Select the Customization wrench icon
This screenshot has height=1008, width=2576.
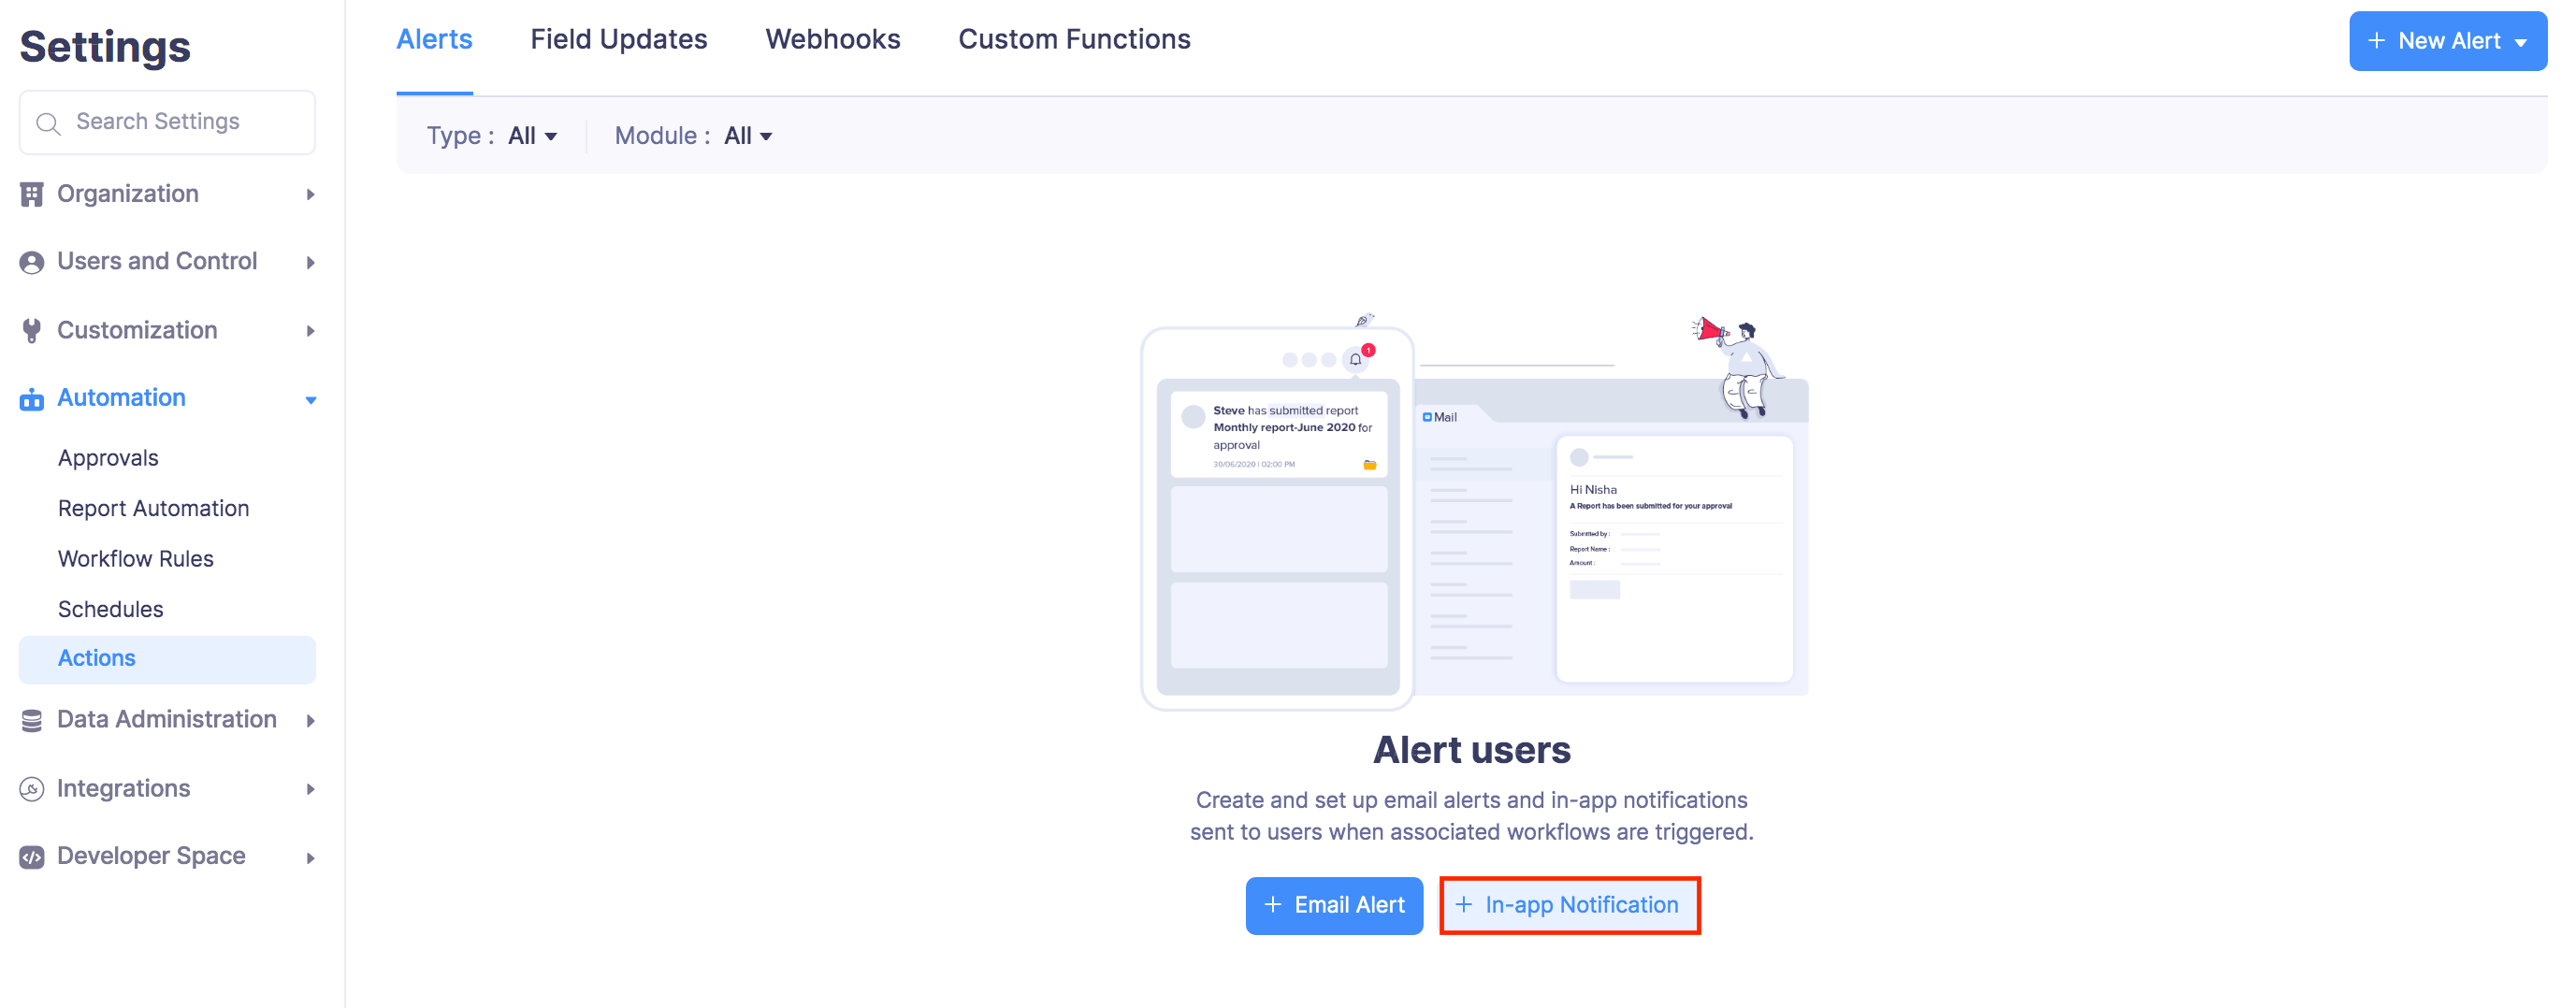pyautogui.click(x=31, y=330)
